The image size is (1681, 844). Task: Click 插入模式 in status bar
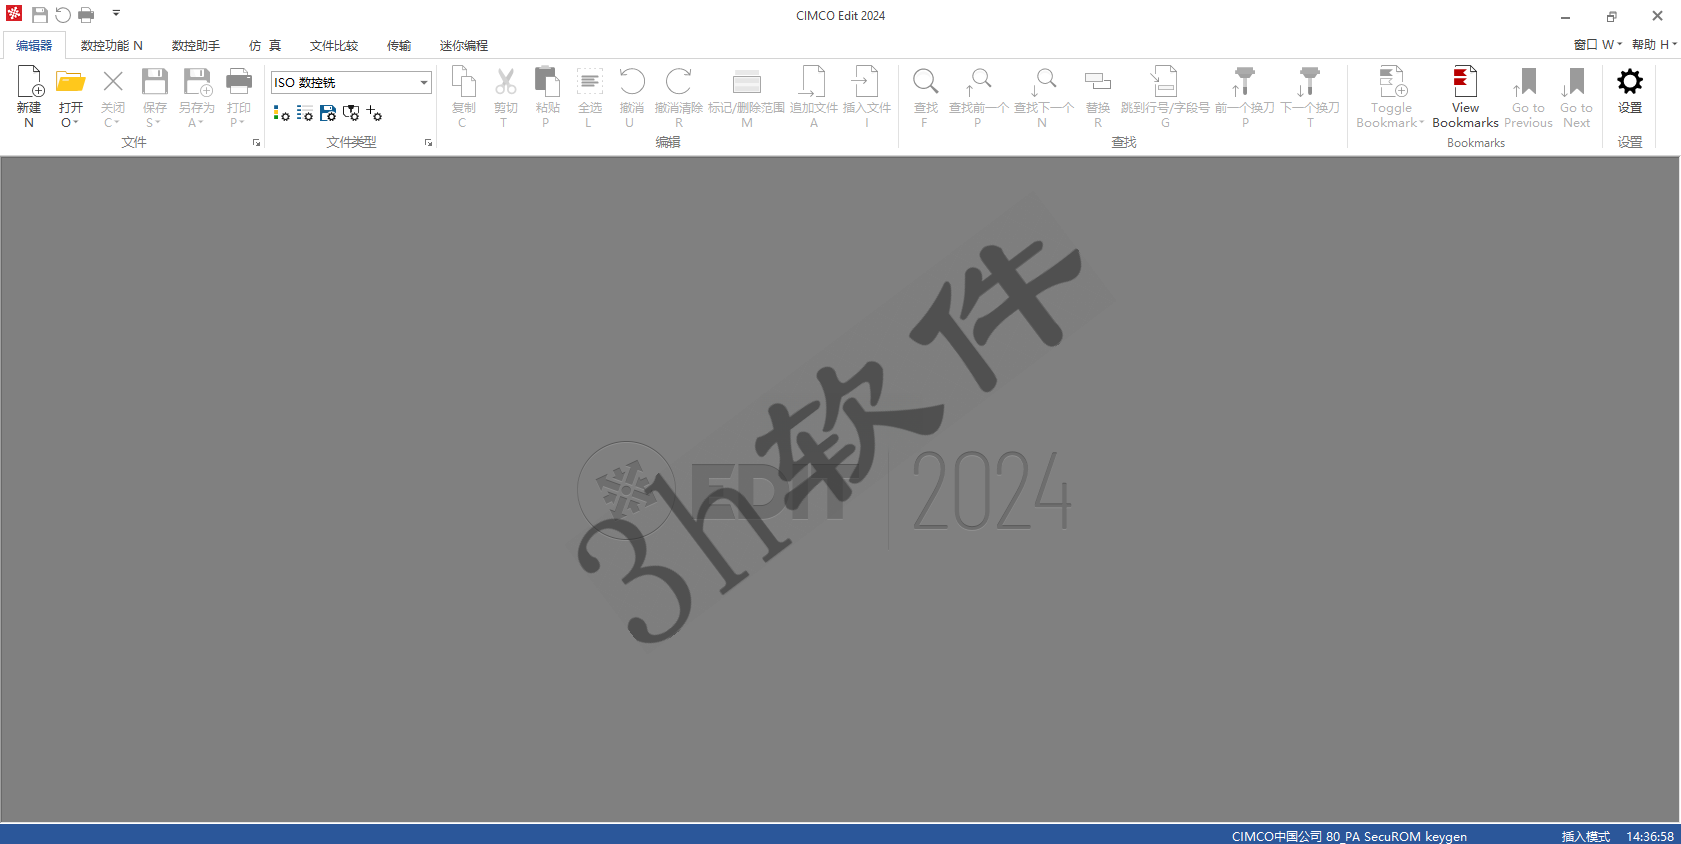[x=1586, y=836]
